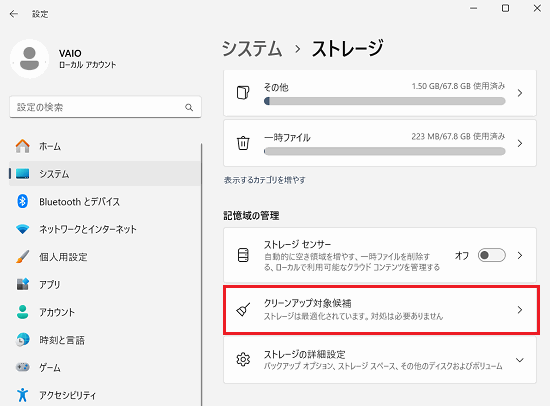This screenshot has width=550, height=406.
Task: Open Bluetooth とデバイス settings
Action: coord(105,201)
